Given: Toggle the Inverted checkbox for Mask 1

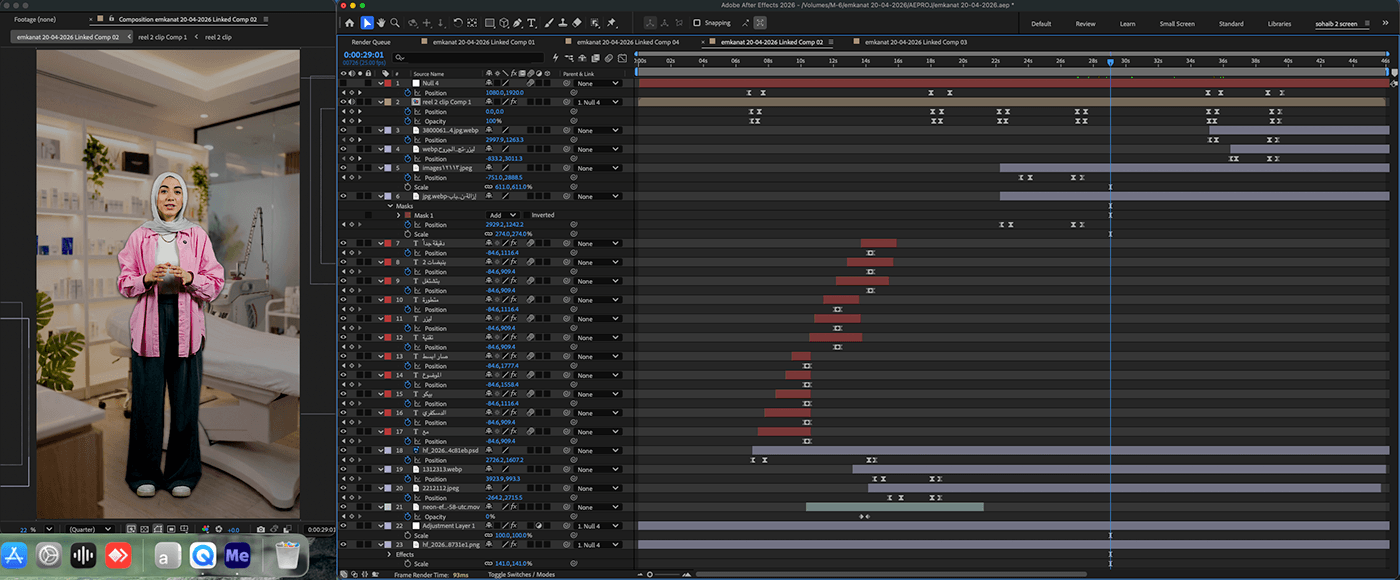Looking at the screenshot, I should point(527,215).
